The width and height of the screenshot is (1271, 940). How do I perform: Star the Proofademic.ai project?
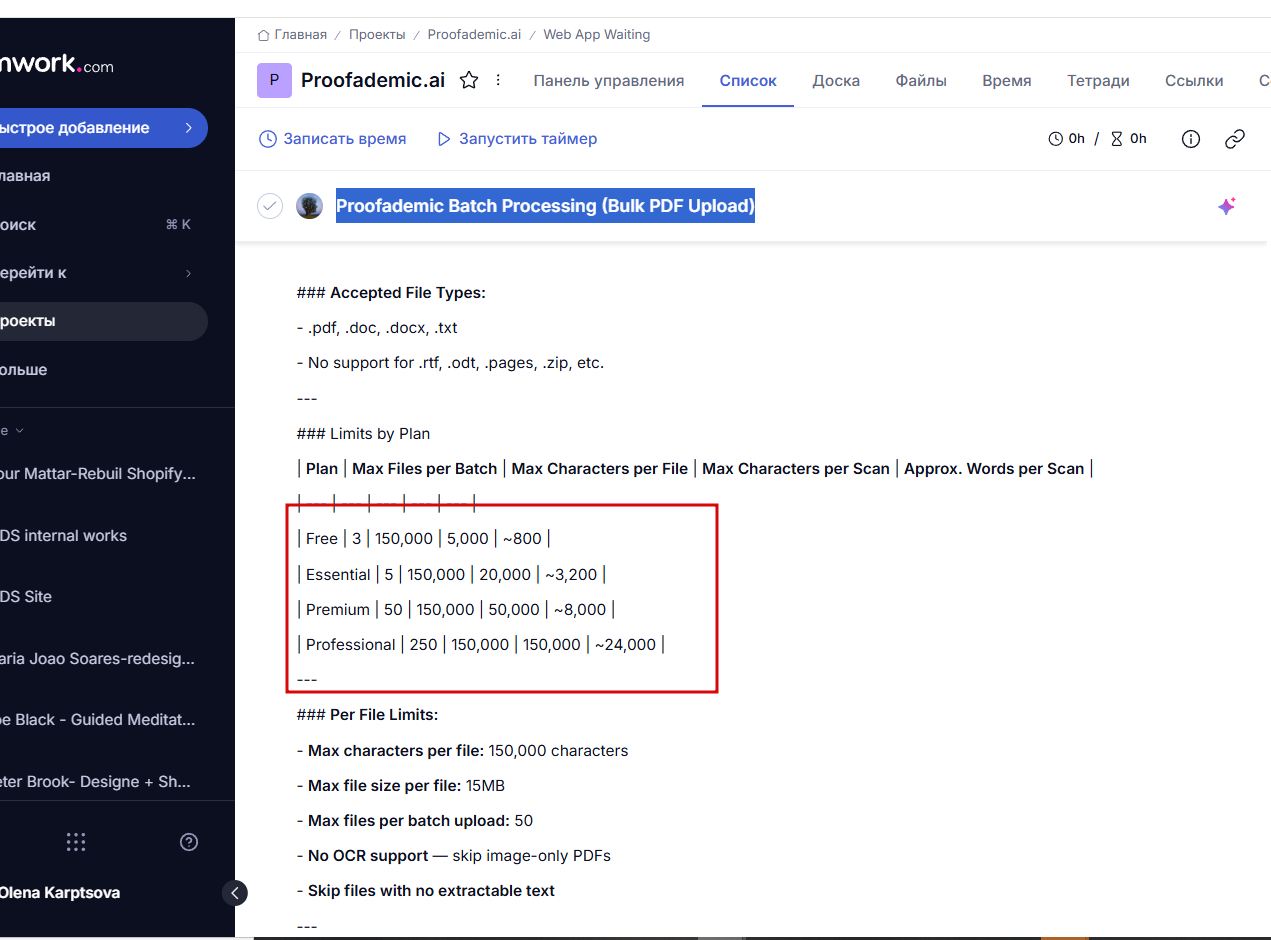tap(468, 81)
